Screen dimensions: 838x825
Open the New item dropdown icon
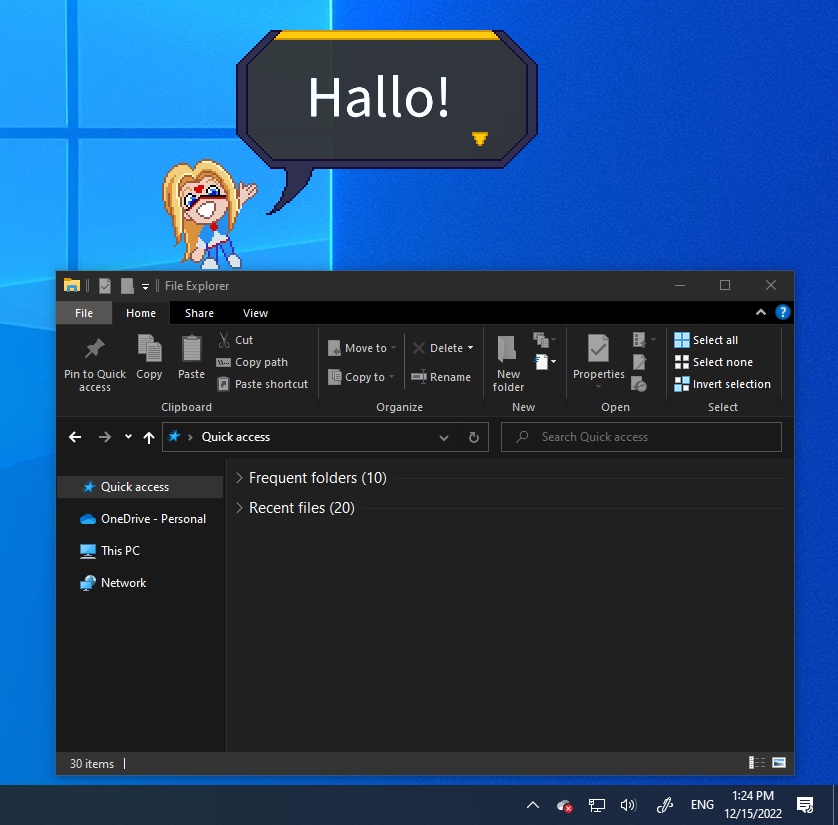(x=545, y=339)
